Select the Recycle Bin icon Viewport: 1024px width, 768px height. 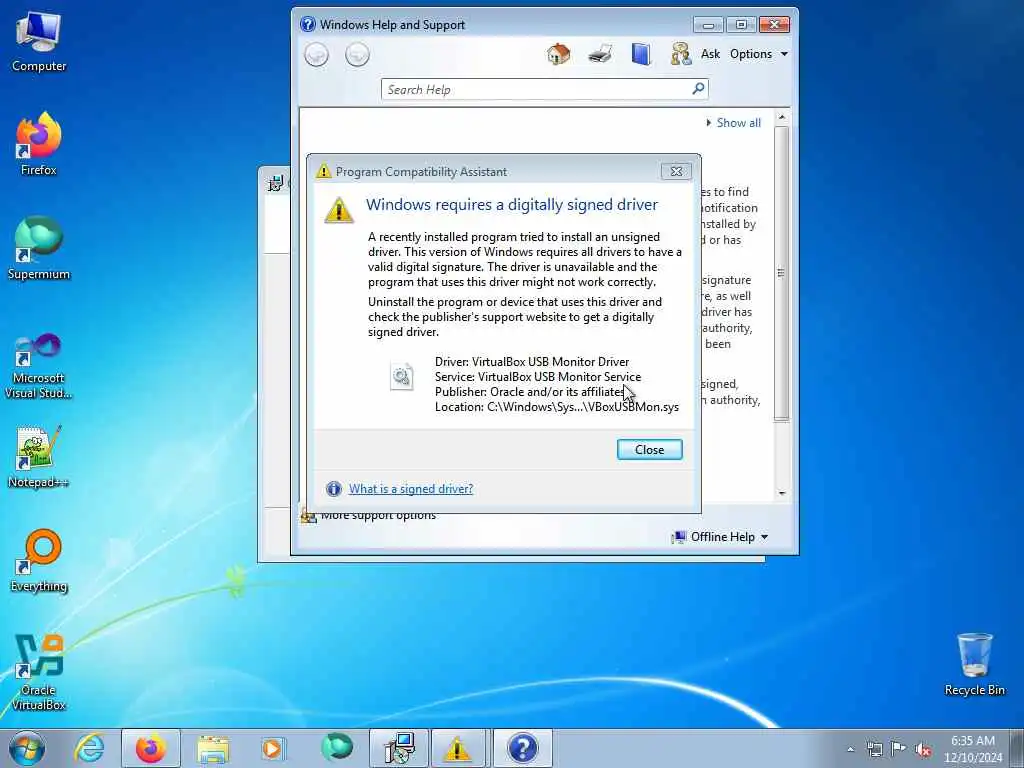974,664
